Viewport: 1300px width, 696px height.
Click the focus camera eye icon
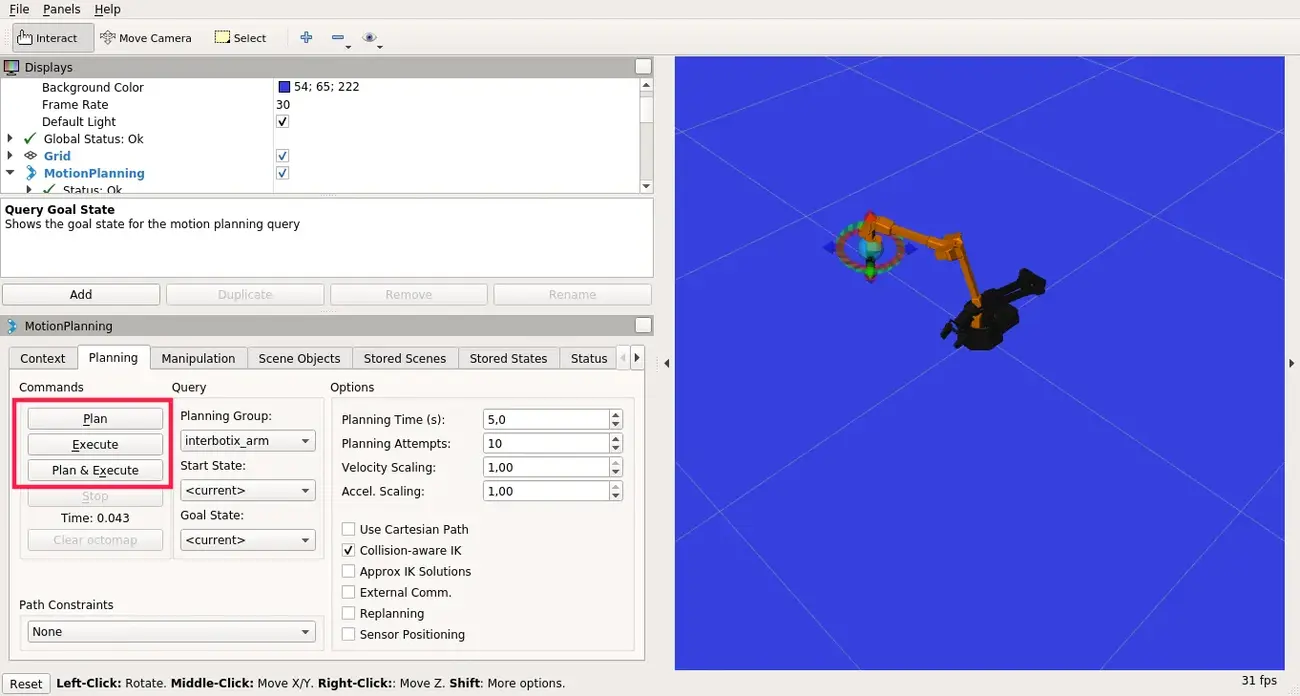369,37
